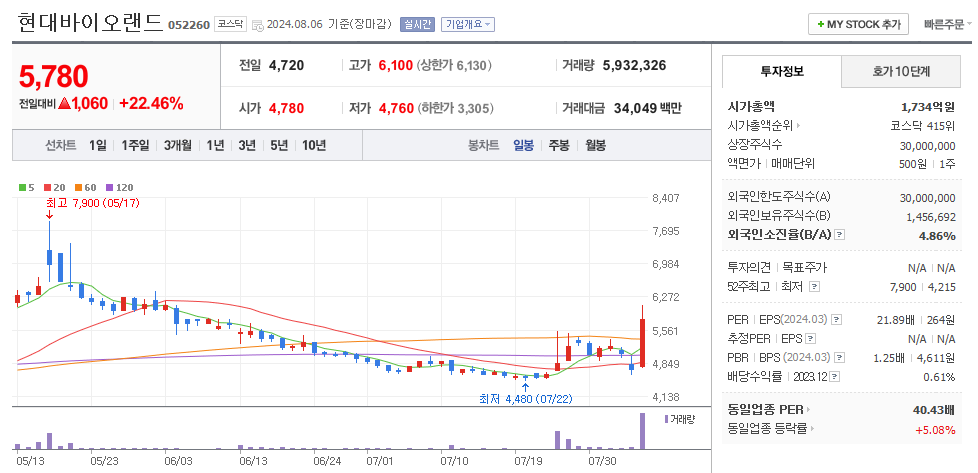Click the up triangle beside 1,060
The width and height of the screenshot is (978, 473).
coord(65,104)
